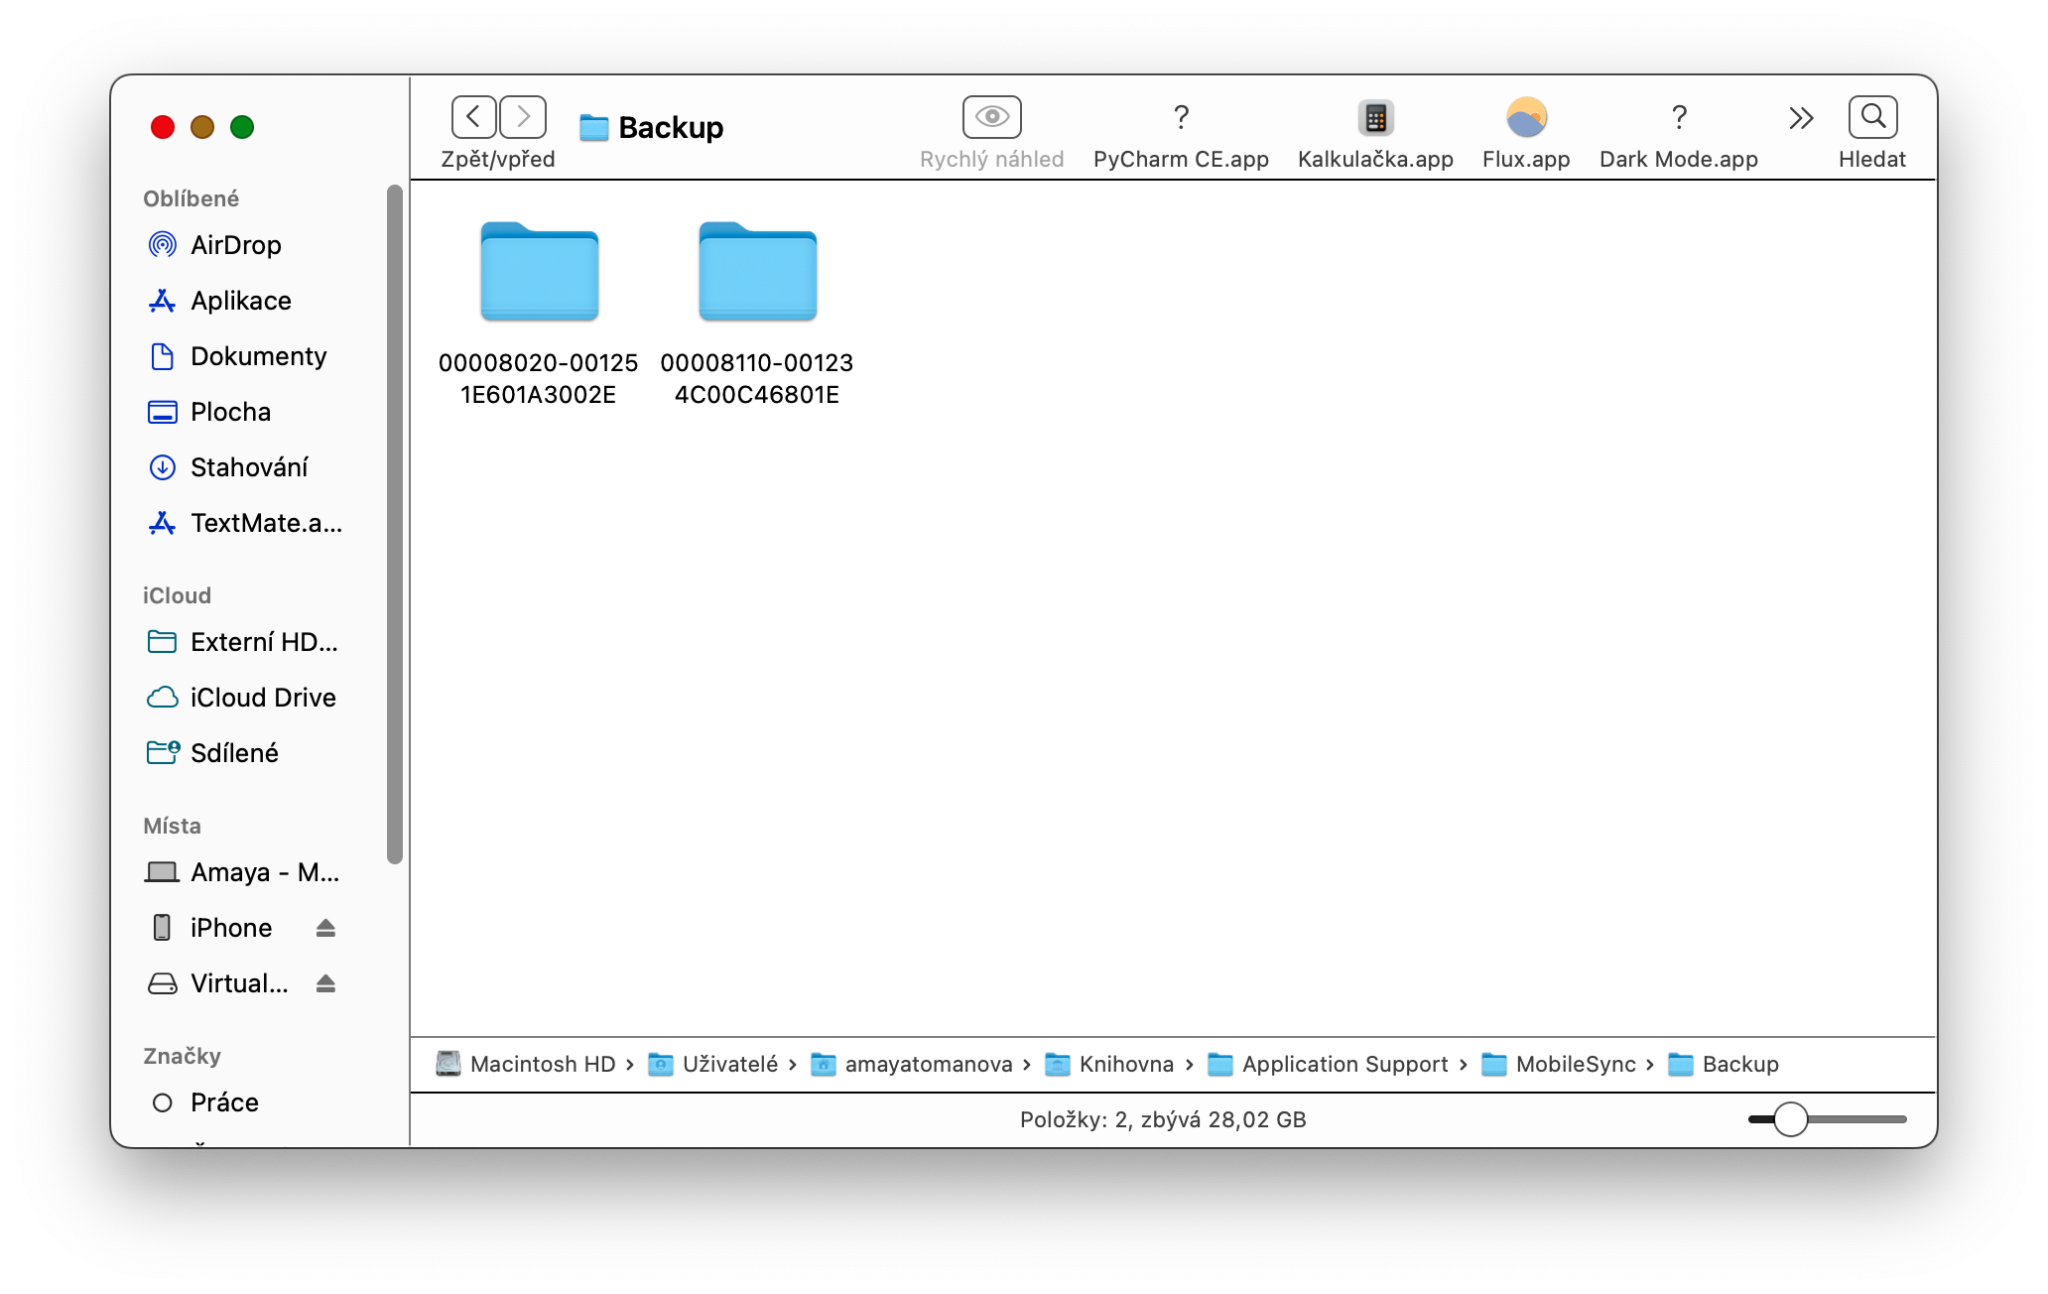The image size is (2048, 1294).
Task: Open Application Support from the path bar
Action: tap(1345, 1064)
